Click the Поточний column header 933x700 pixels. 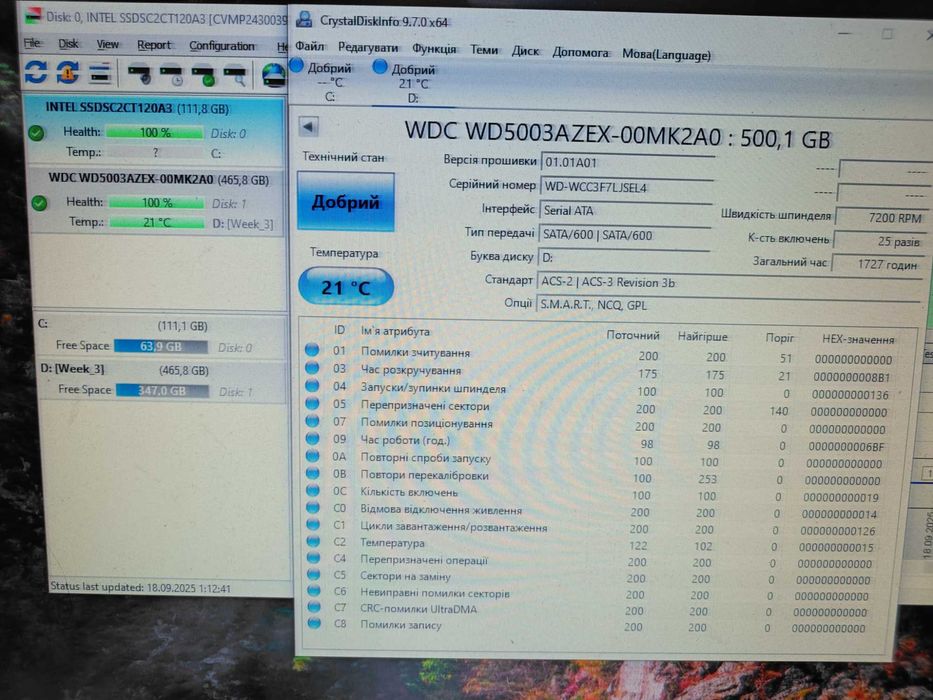tap(633, 336)
